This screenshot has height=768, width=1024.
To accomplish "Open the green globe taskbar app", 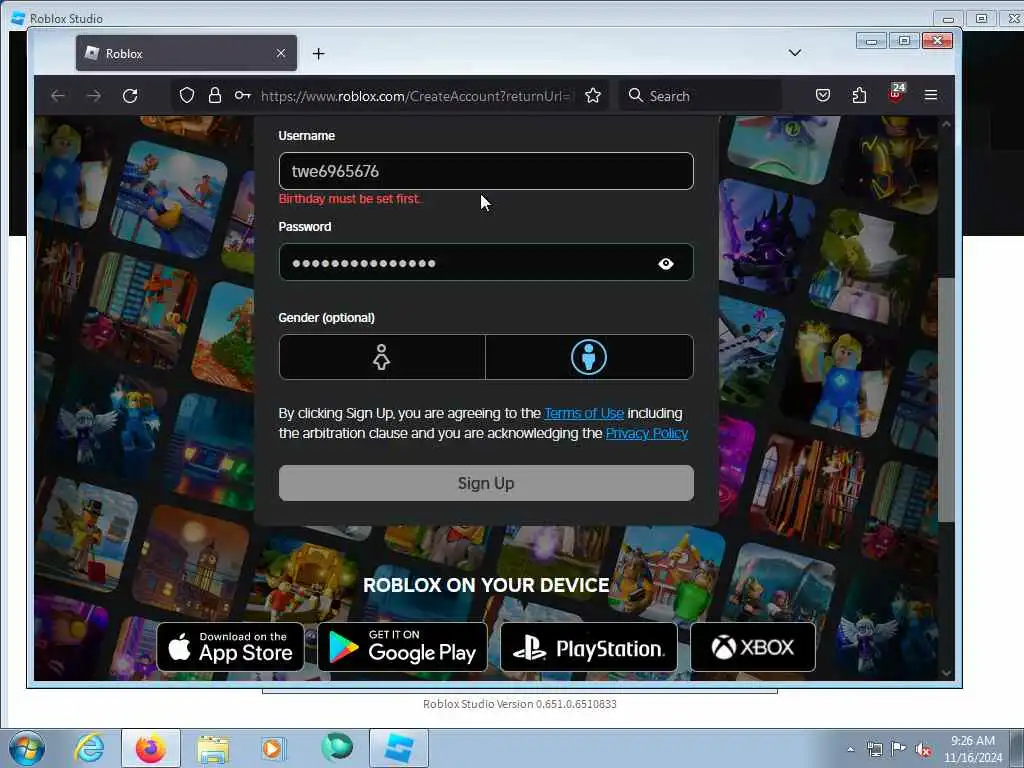I will tap(336, 748).
